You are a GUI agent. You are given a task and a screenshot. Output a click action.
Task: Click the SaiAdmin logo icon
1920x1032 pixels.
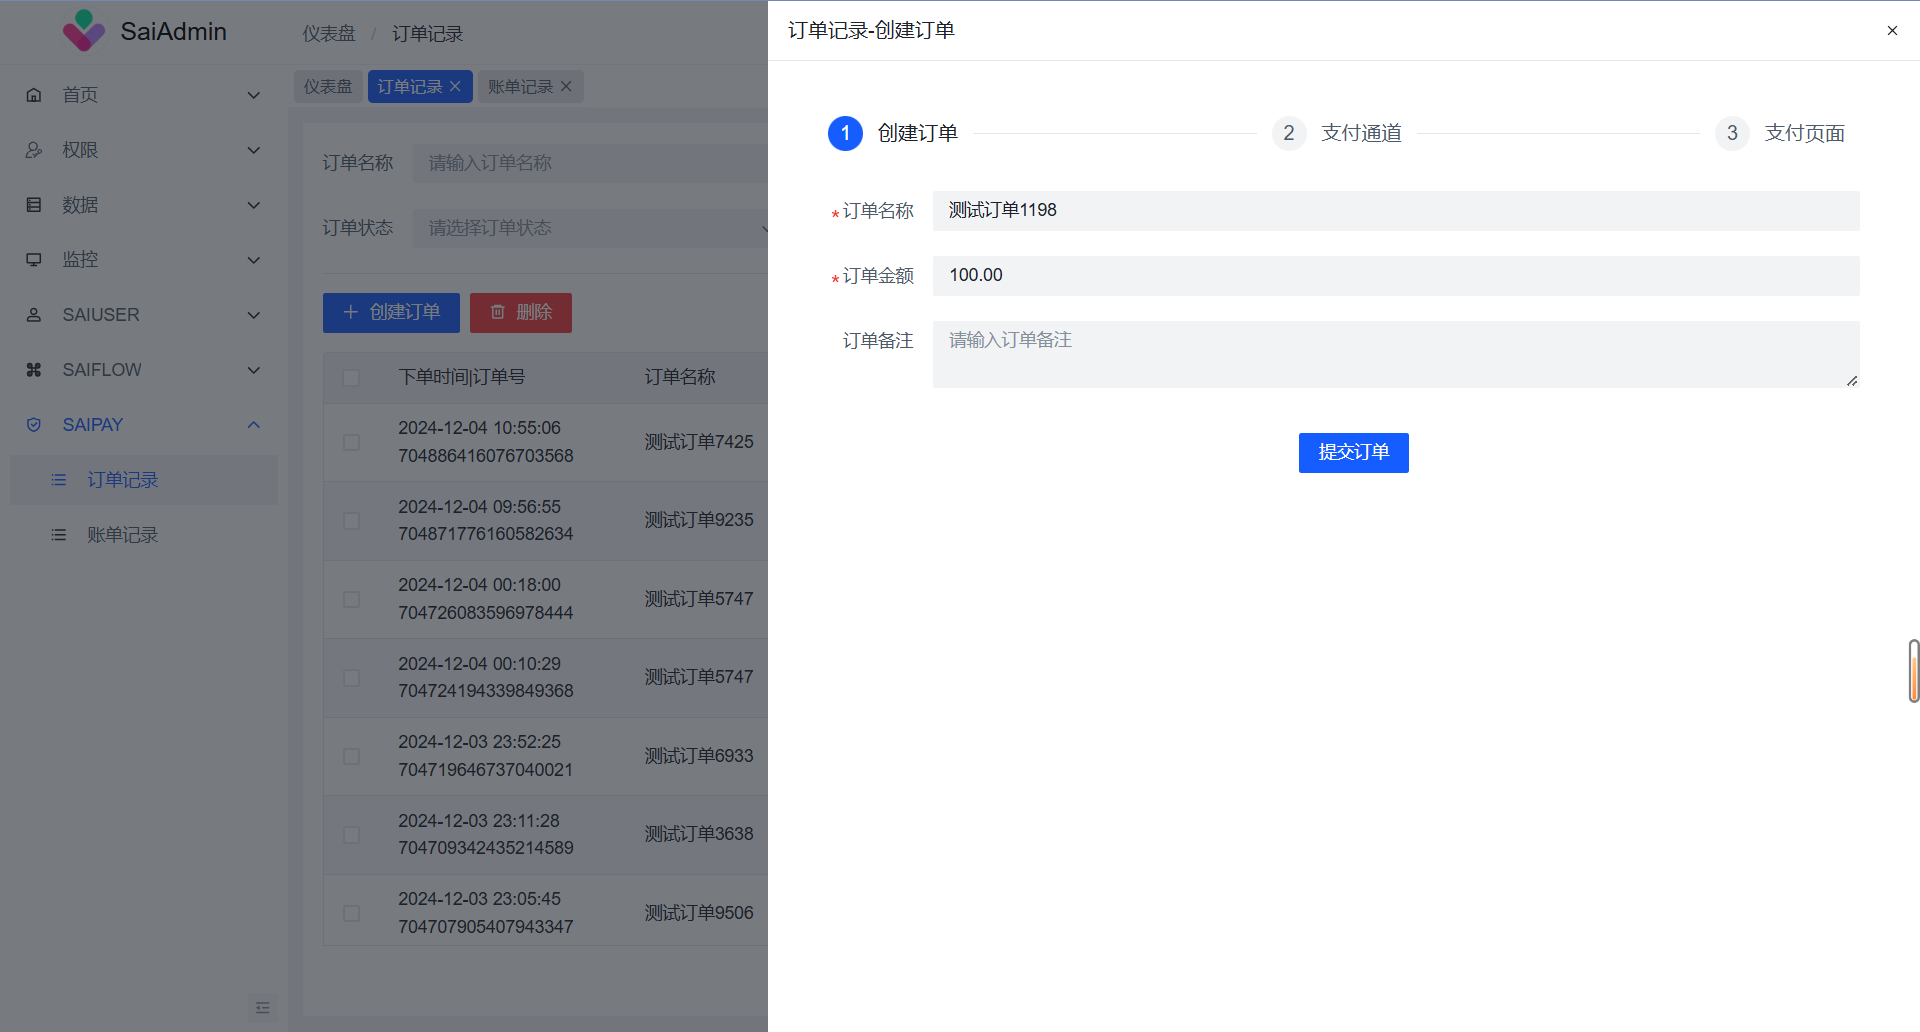coord(84,31)
